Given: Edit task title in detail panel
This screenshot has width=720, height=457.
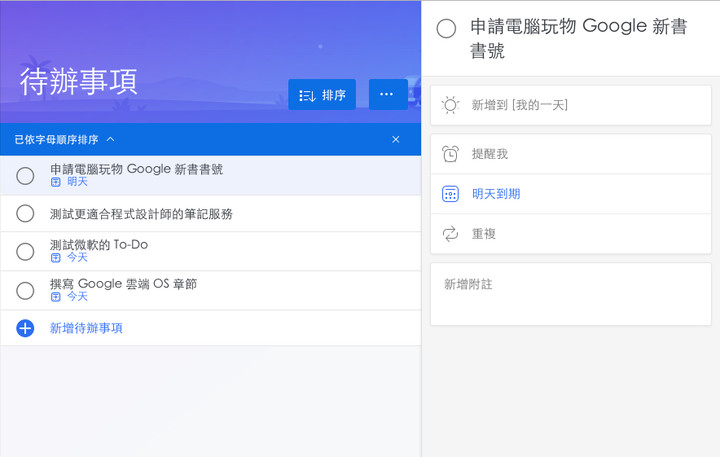Looking at the screenshot, I should coord(579,38).
